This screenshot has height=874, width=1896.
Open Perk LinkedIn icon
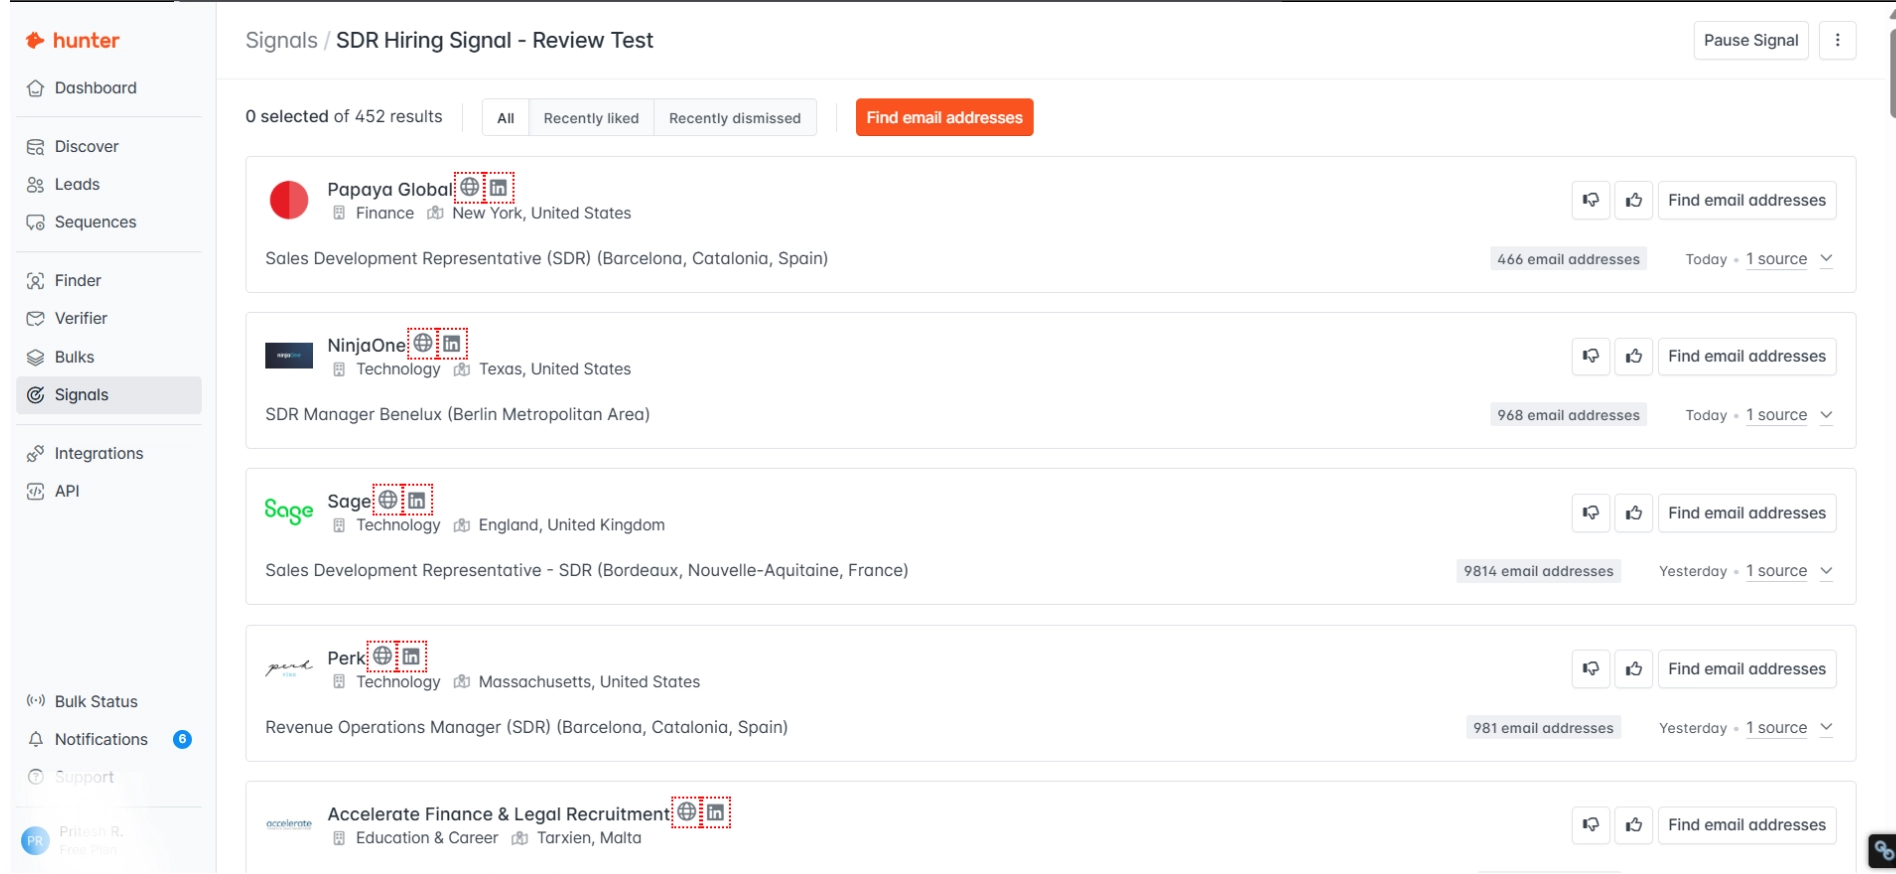(x=411, y=656)
